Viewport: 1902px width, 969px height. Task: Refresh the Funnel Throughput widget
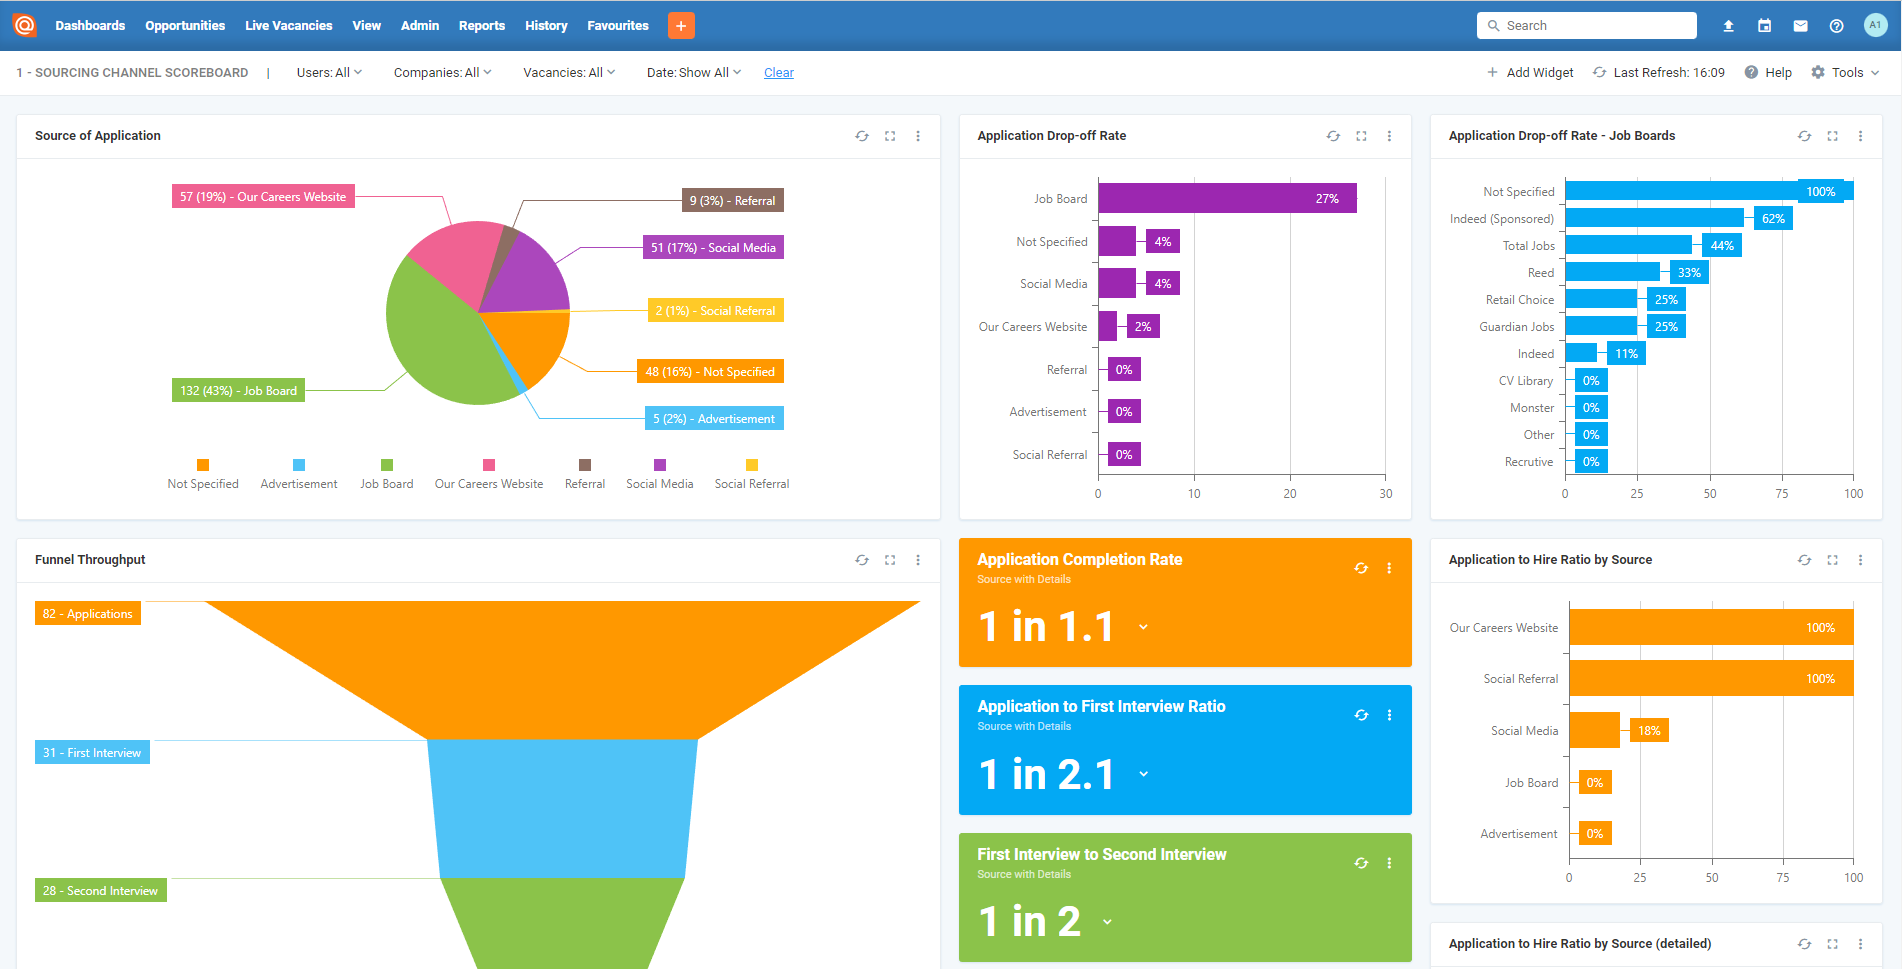[x=862, y=560]
